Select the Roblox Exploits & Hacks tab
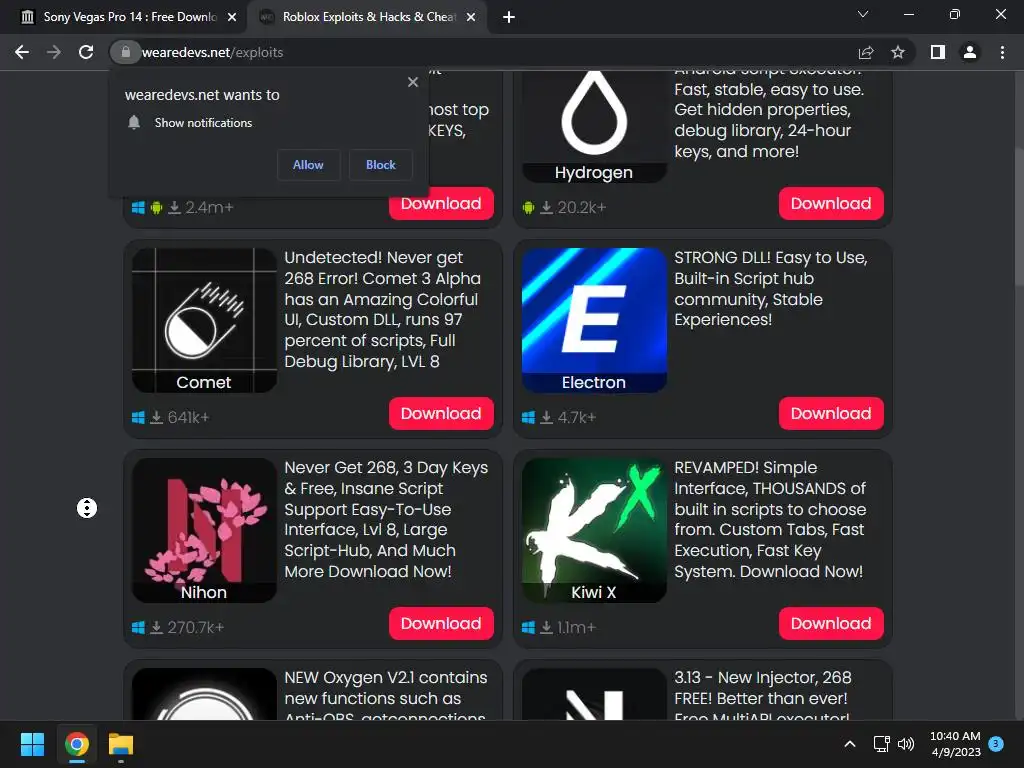The width and height of the screenshot is (1024, 768). click(368, 17)
